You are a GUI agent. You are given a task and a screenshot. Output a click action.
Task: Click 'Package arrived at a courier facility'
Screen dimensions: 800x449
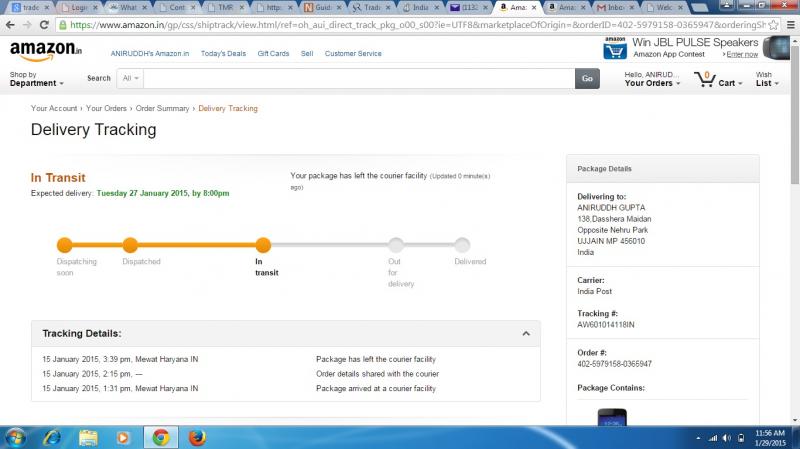[376, 388]
